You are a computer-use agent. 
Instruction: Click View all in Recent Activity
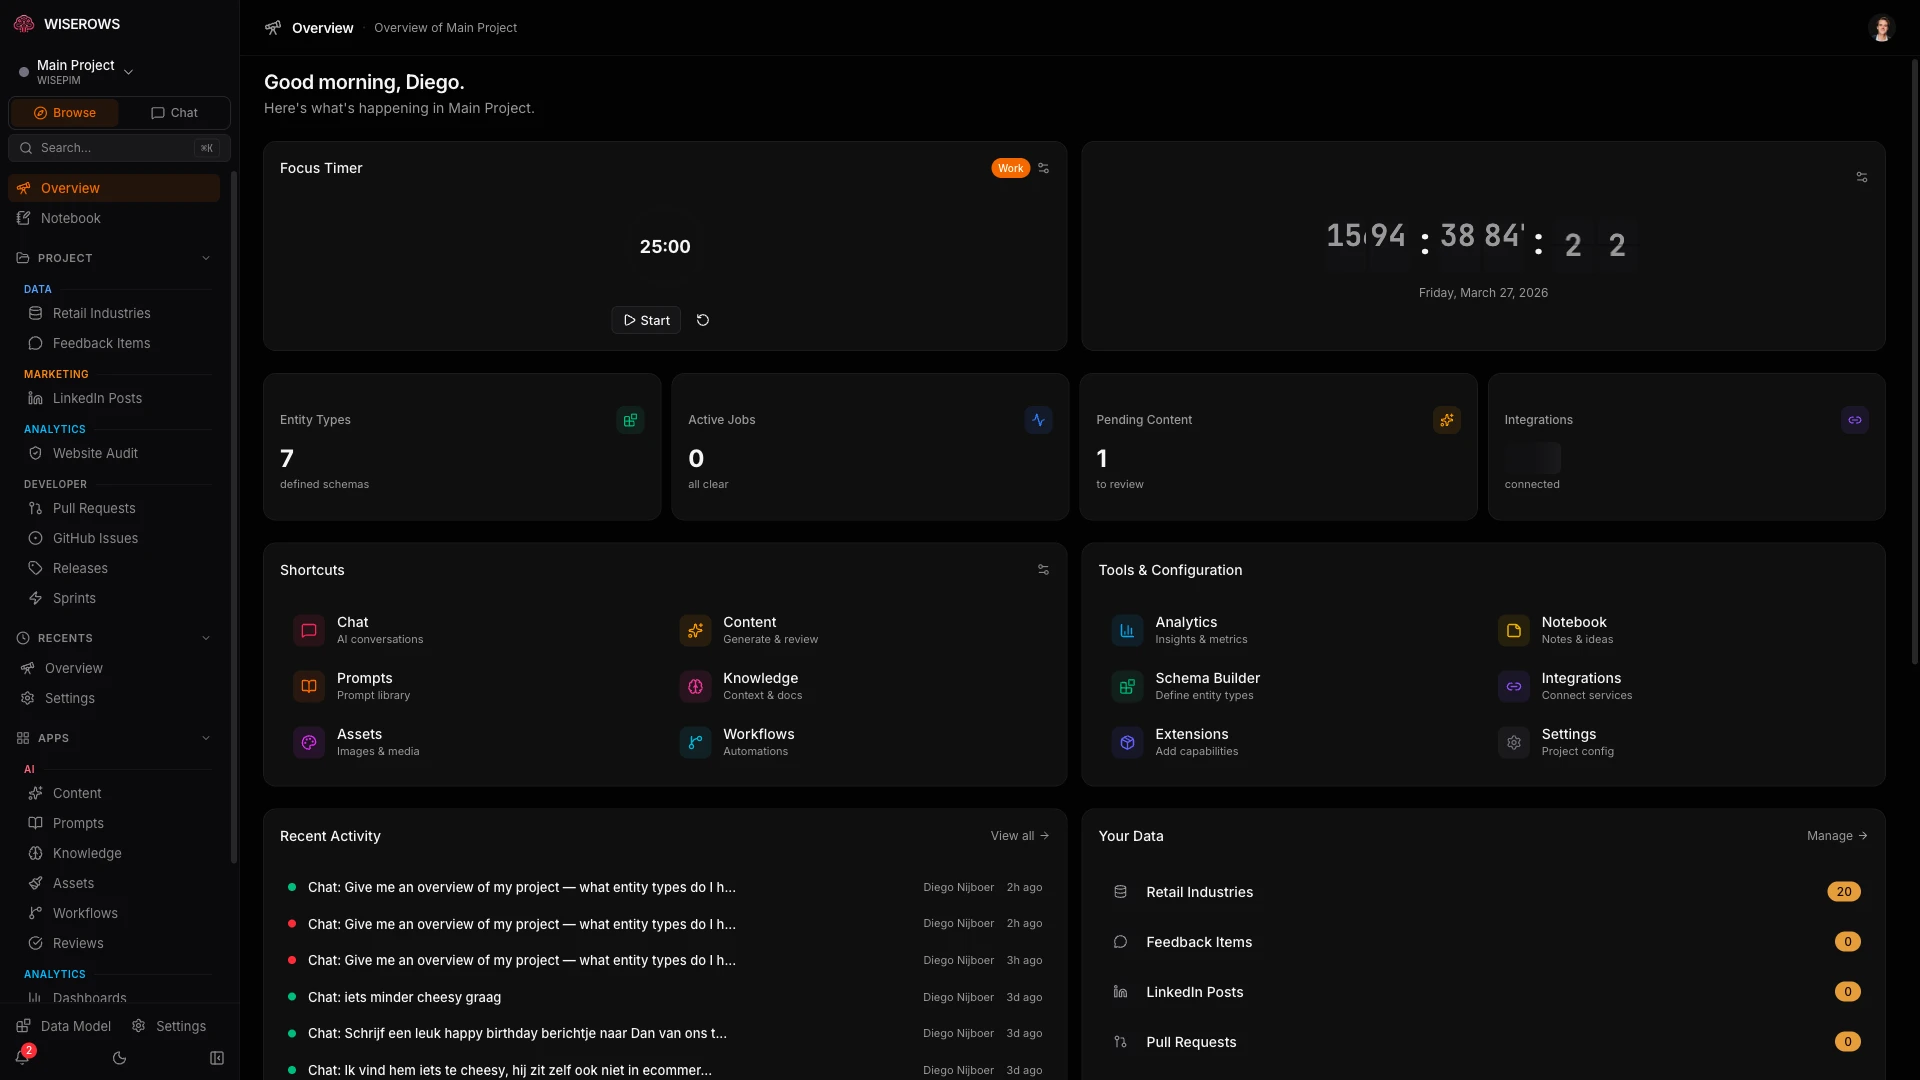click(x=1019, y=836)
